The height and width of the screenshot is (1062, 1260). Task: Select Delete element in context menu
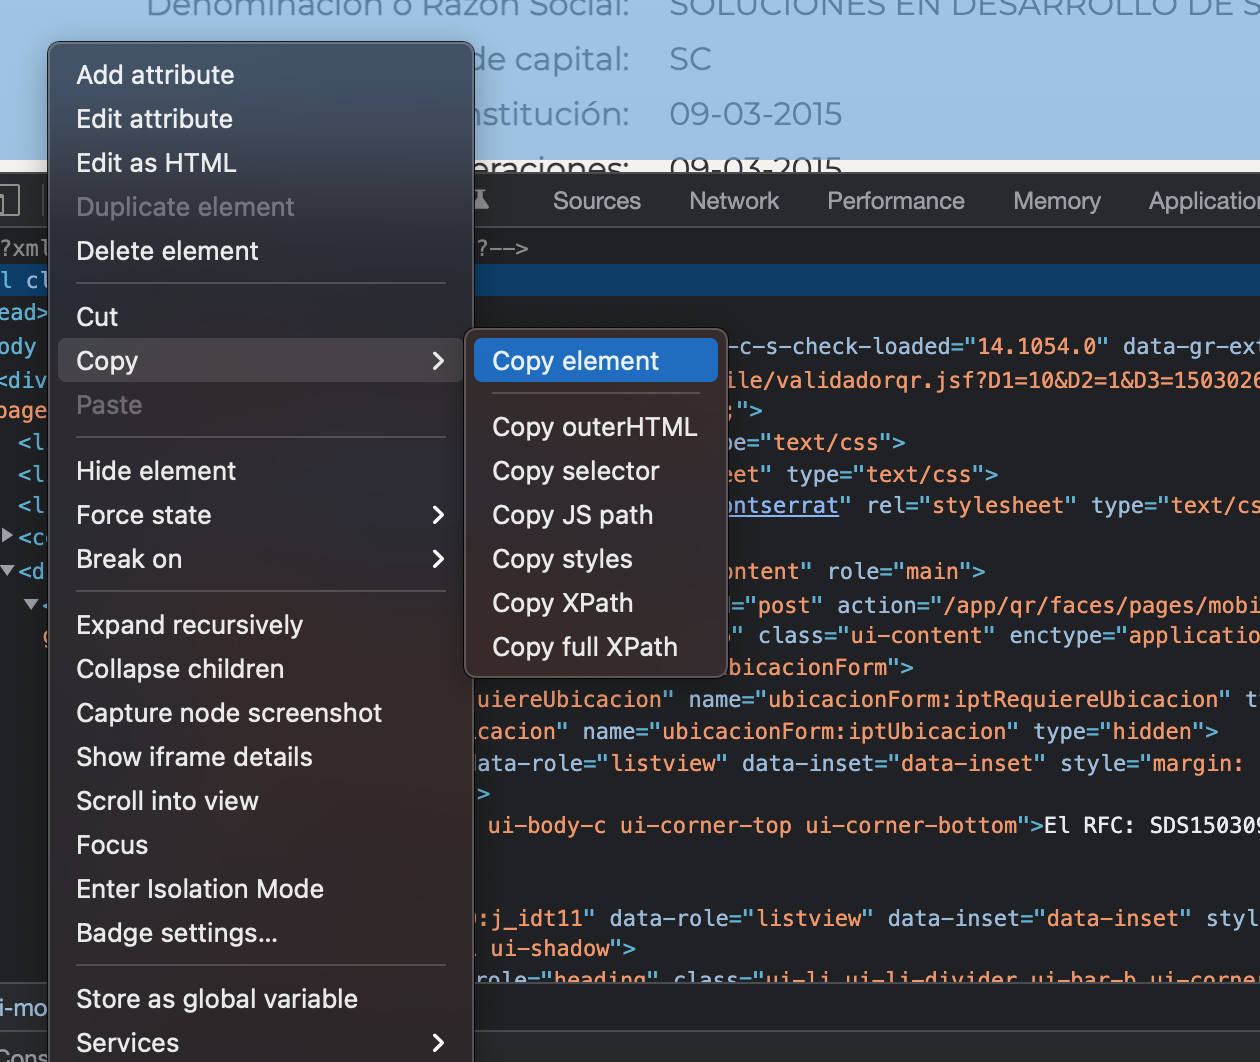point(260,251)
